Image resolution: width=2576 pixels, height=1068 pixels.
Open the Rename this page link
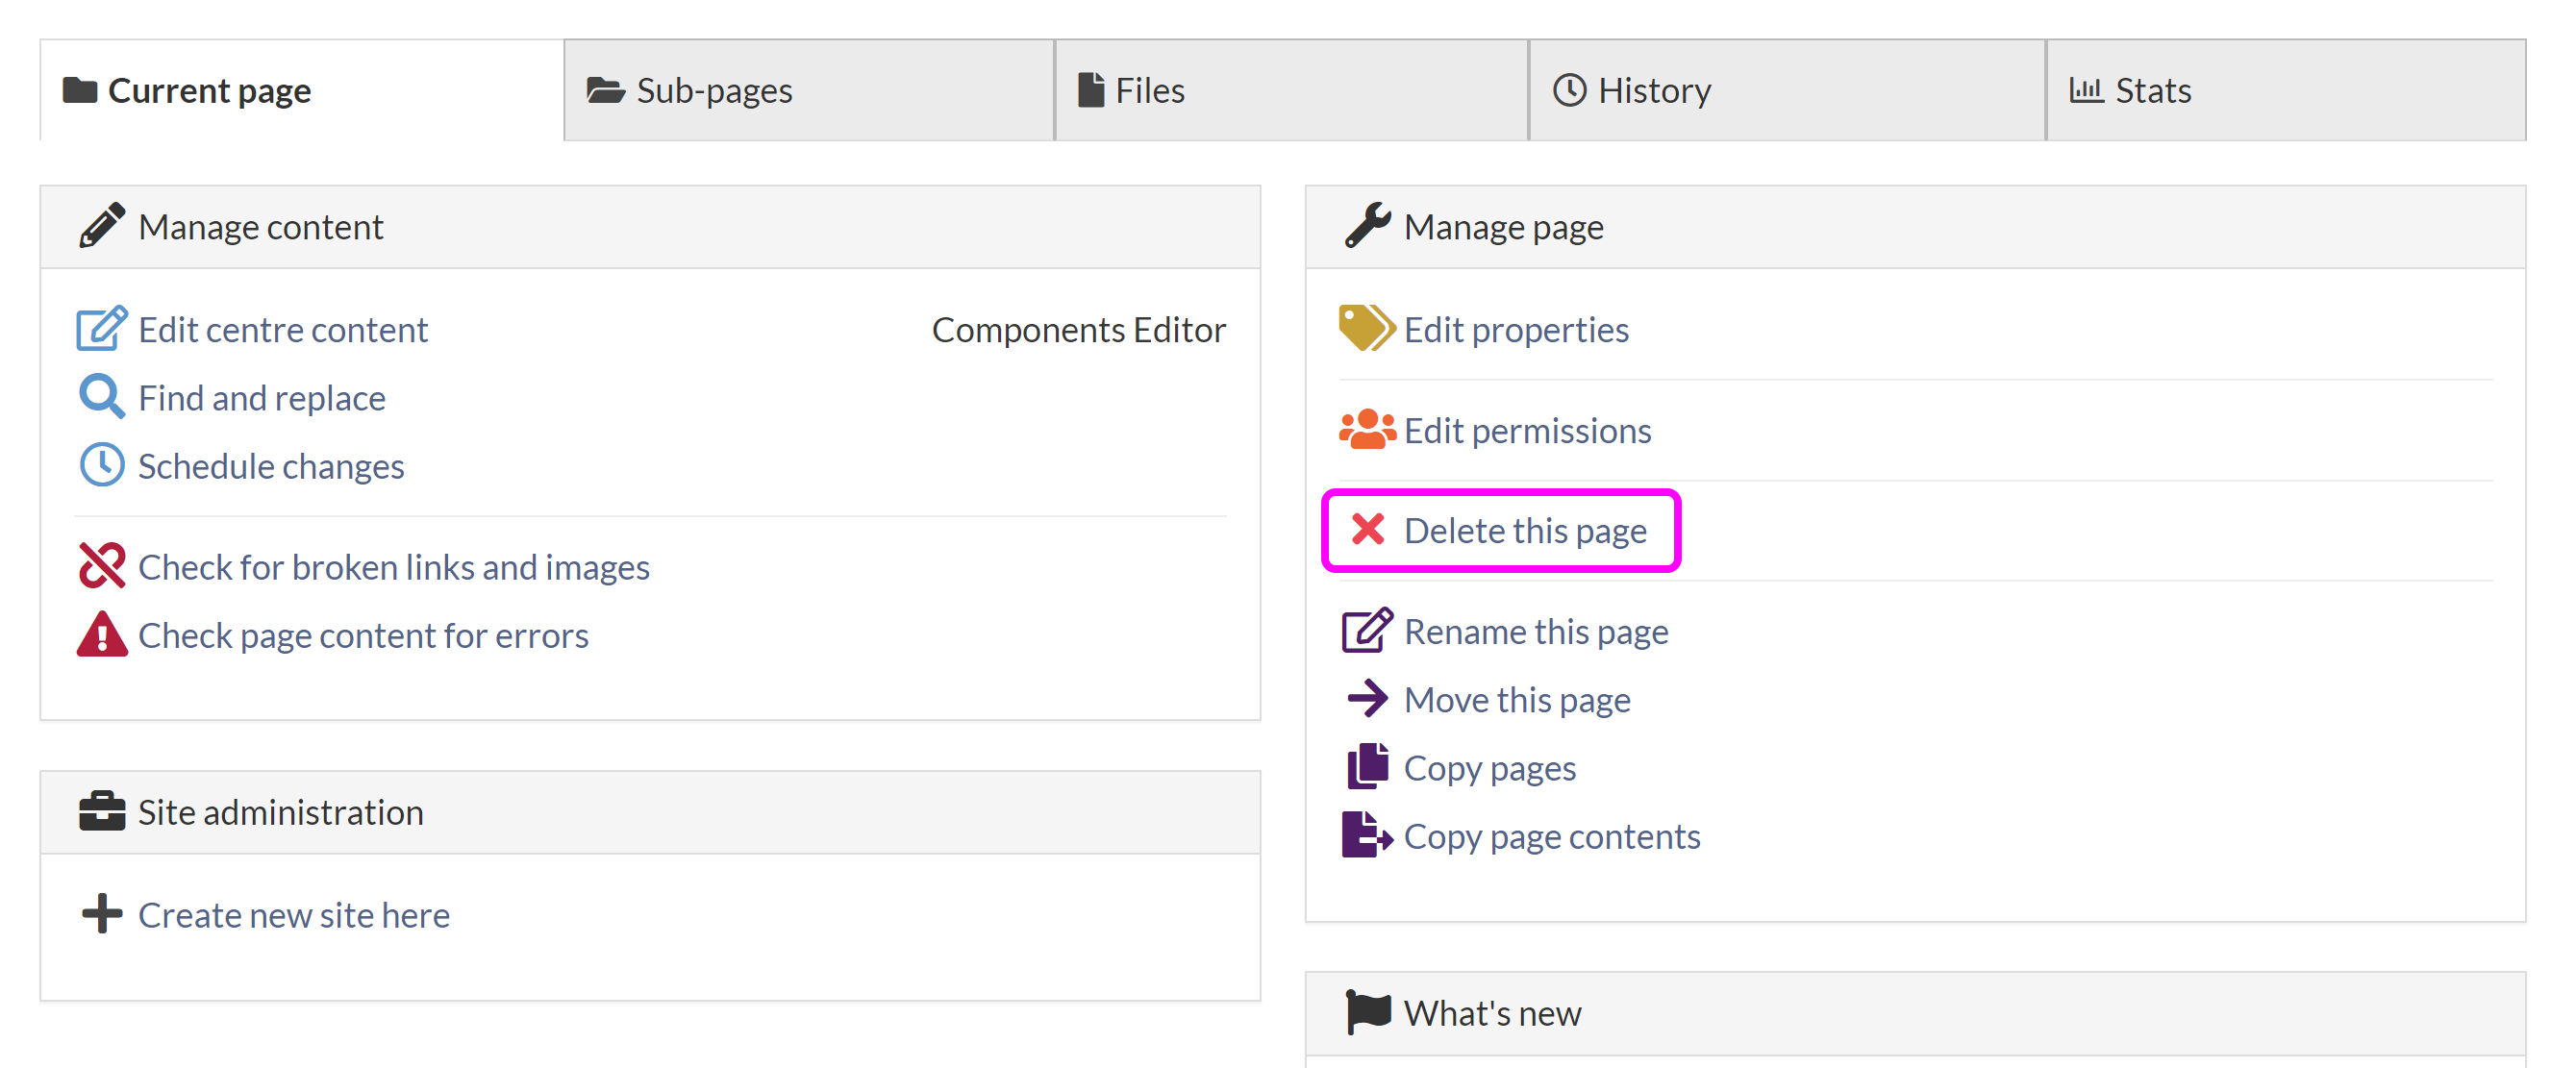coord(1535,631)
